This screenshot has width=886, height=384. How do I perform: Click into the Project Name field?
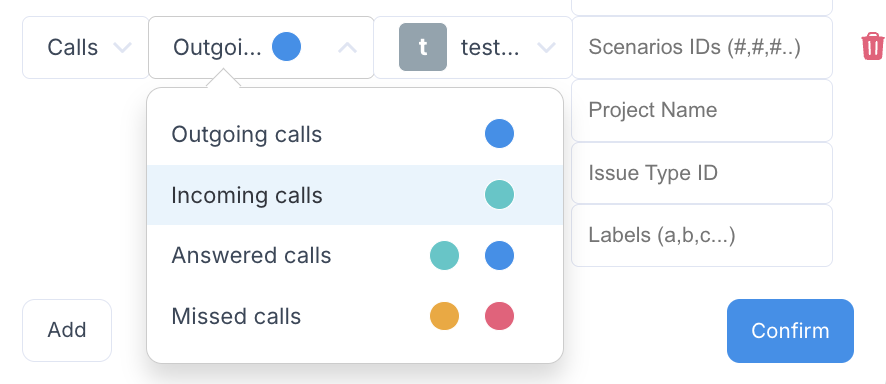702,110
